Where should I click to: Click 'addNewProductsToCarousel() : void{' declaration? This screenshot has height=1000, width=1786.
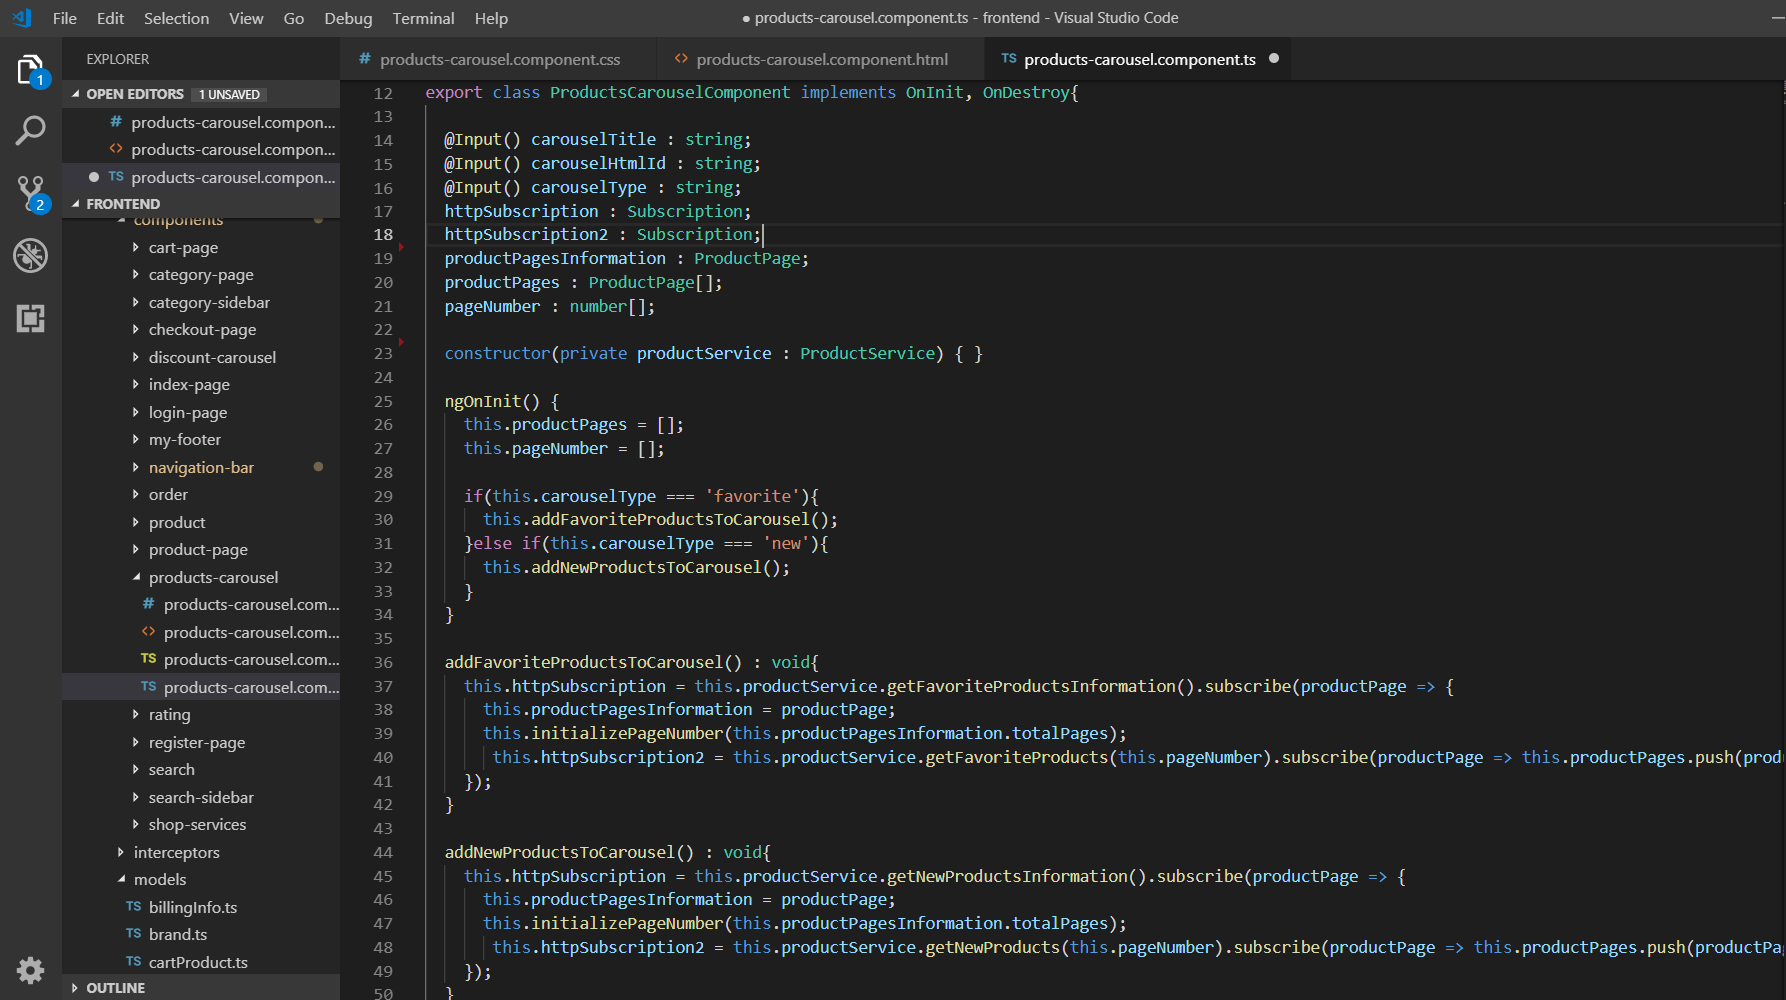point(608,853)
